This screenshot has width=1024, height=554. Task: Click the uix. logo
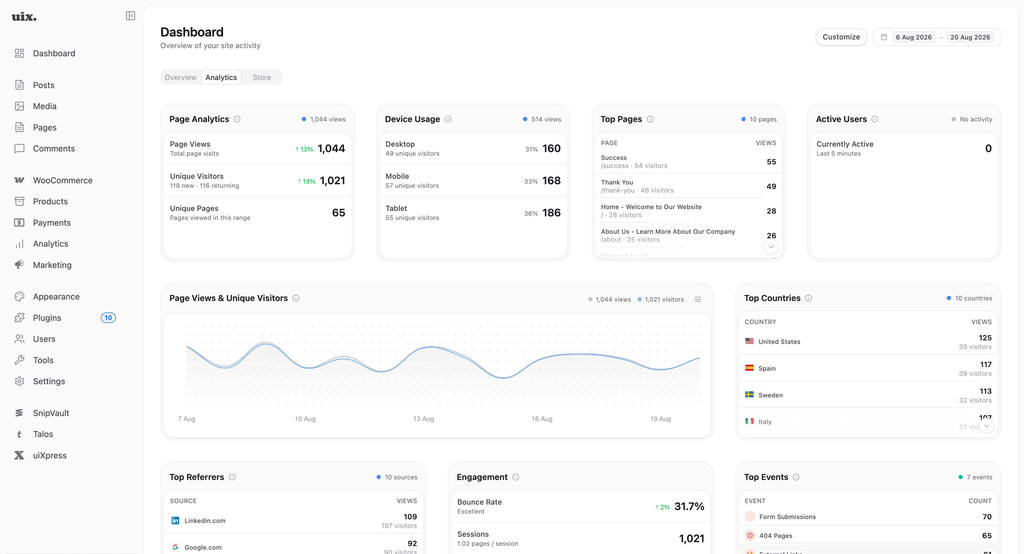click(x=24, y=16)
